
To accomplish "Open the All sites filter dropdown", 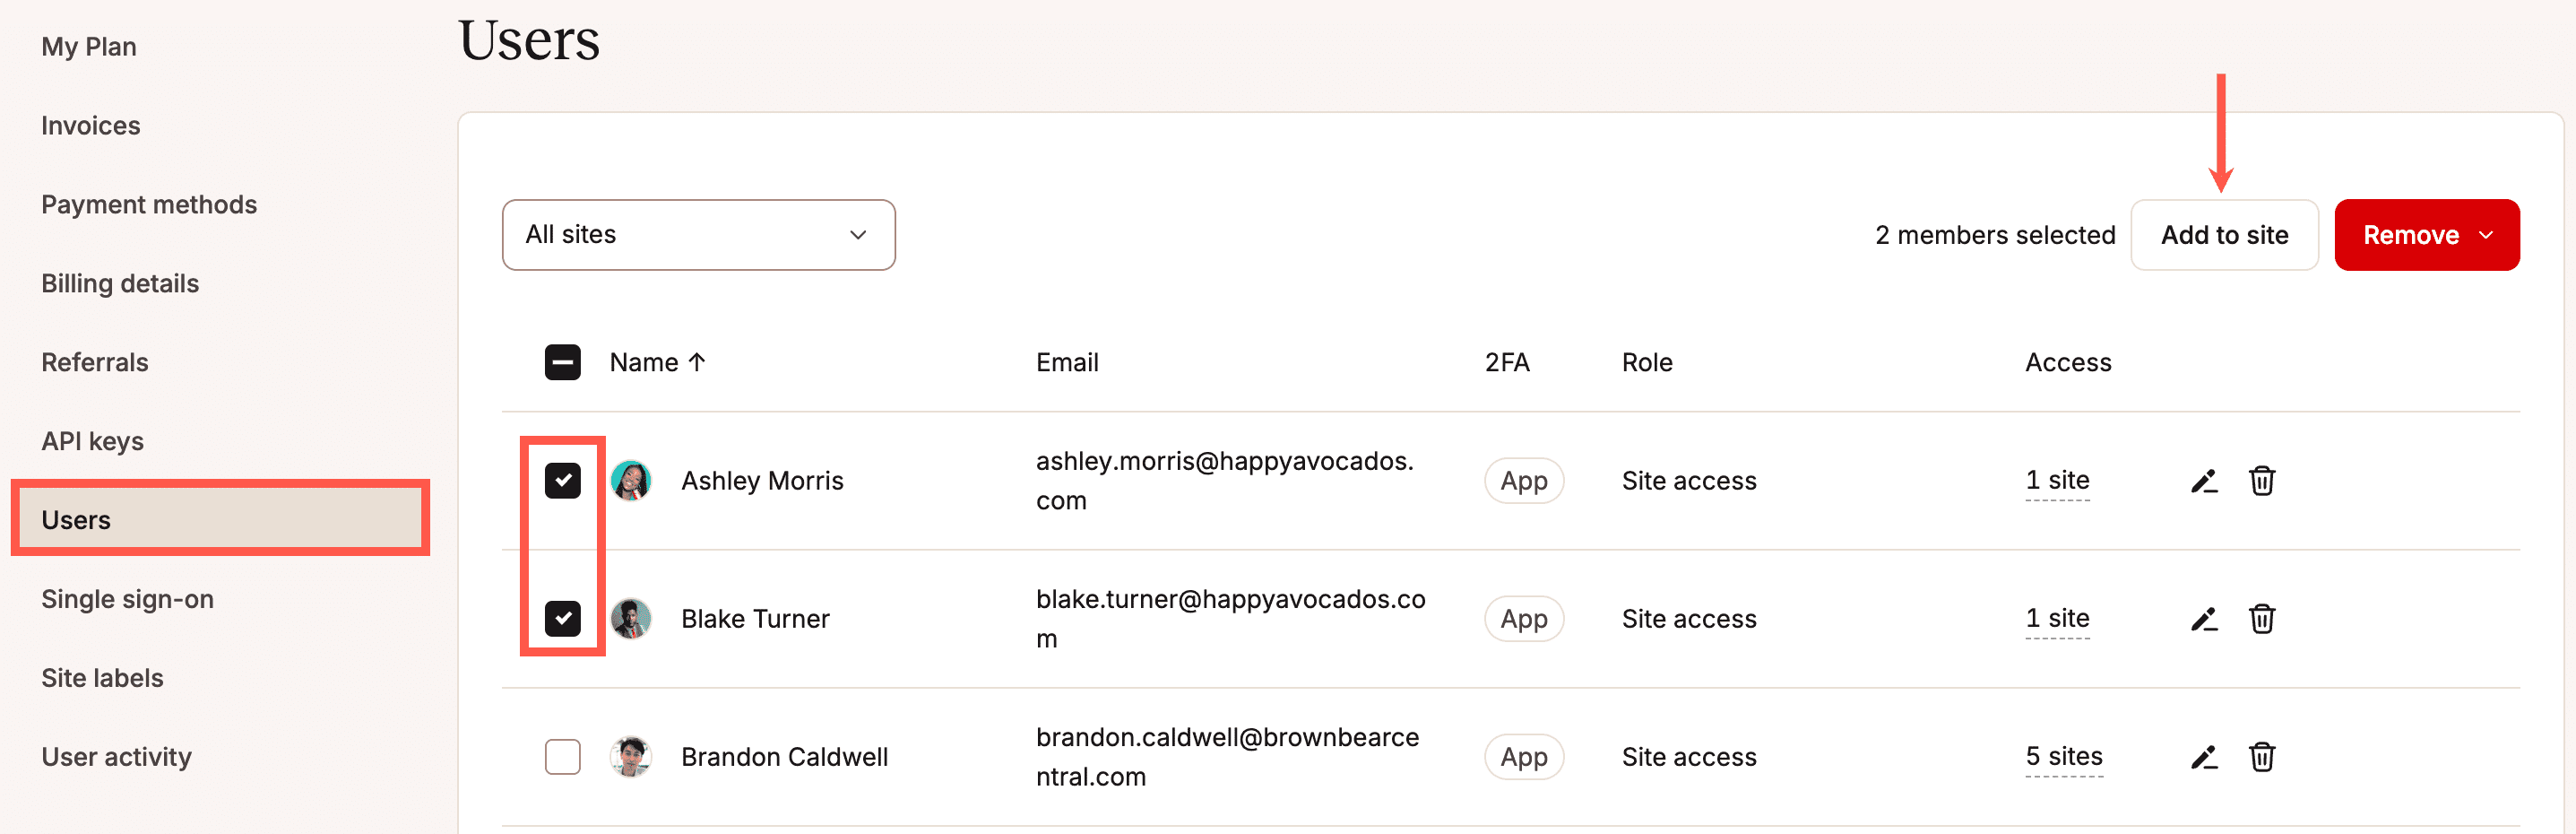I will [698, 235].
